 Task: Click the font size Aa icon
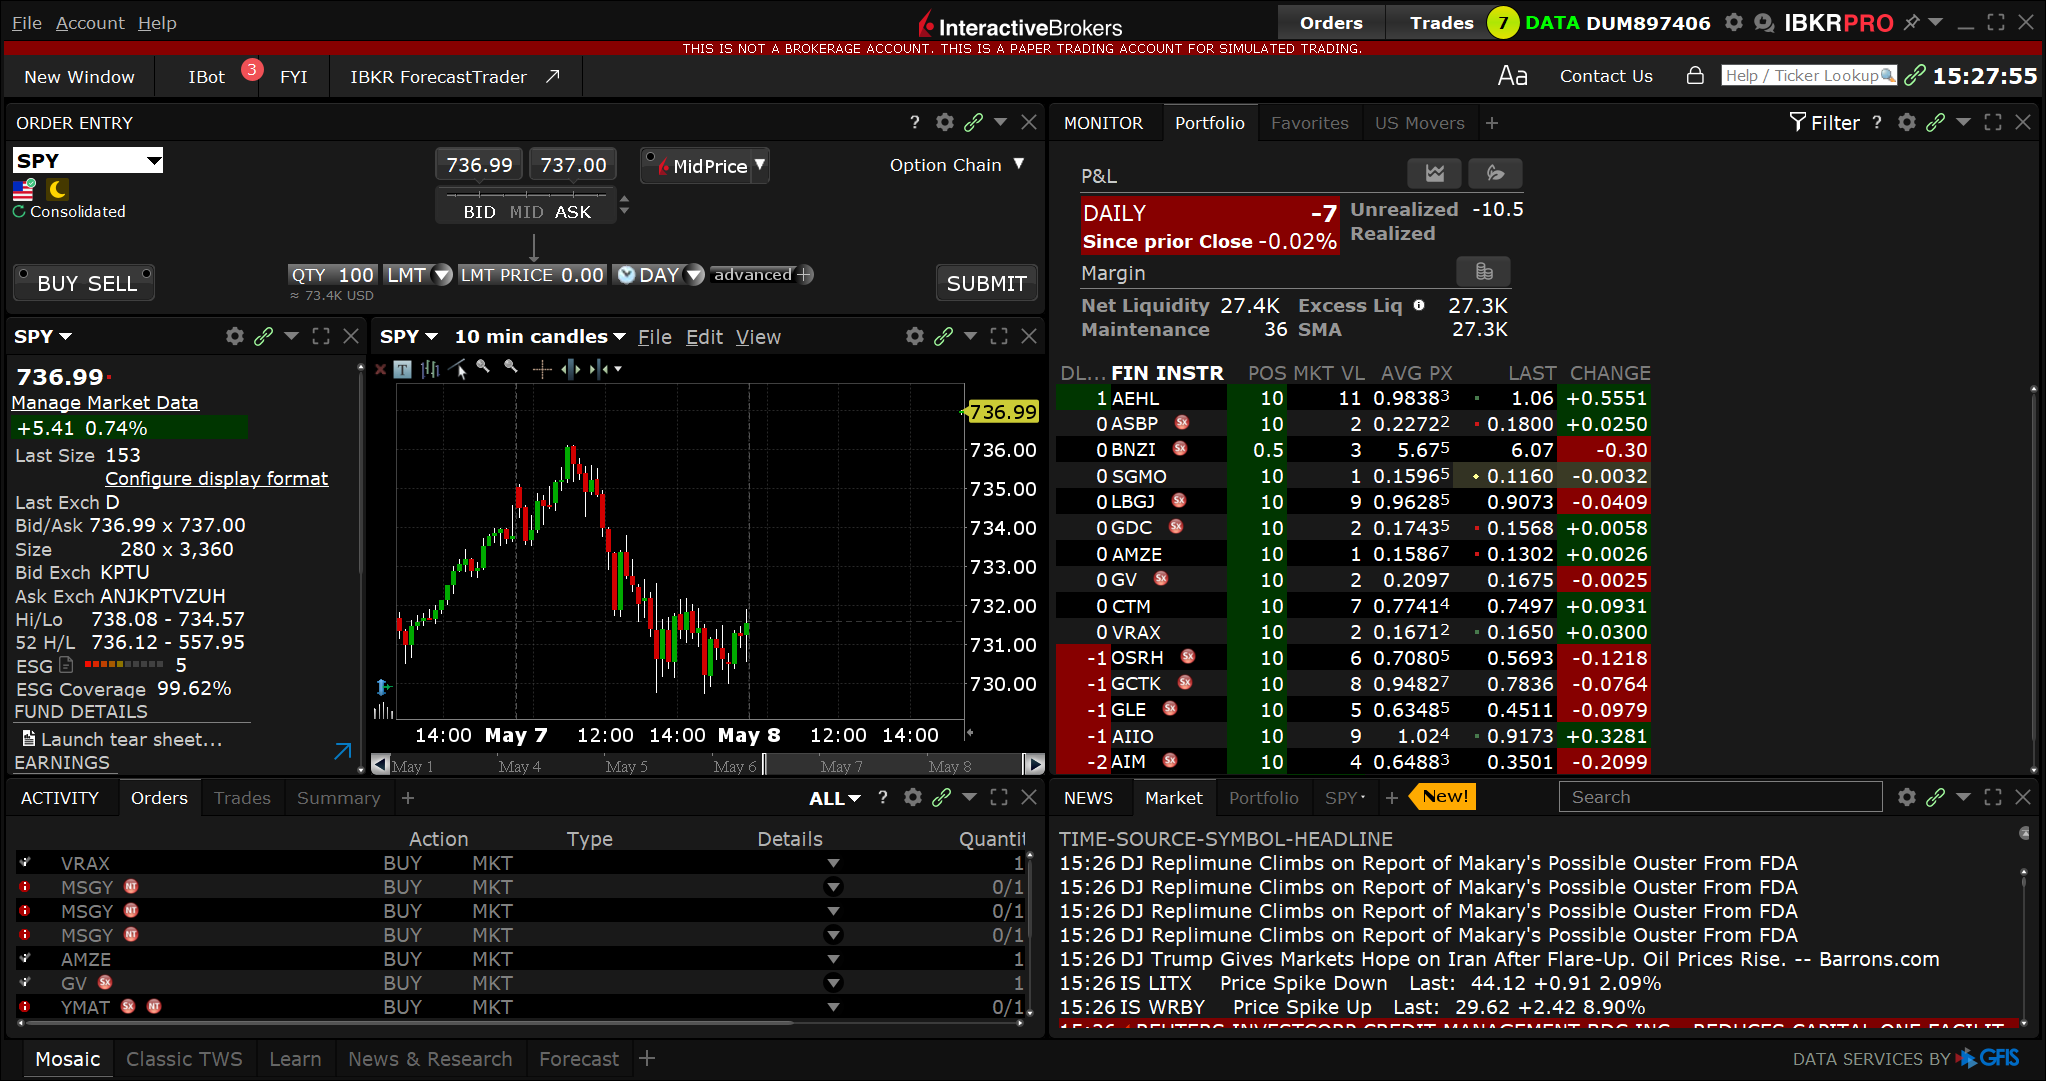click(x=1512, y=76)
